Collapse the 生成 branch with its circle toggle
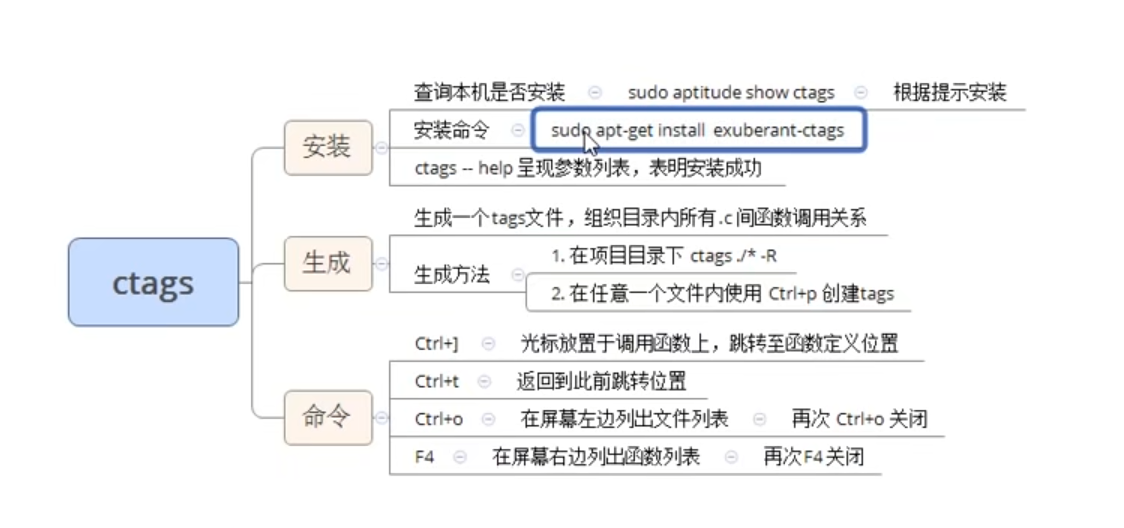This screenshot has height=528, width=1124. click(381, 264)
